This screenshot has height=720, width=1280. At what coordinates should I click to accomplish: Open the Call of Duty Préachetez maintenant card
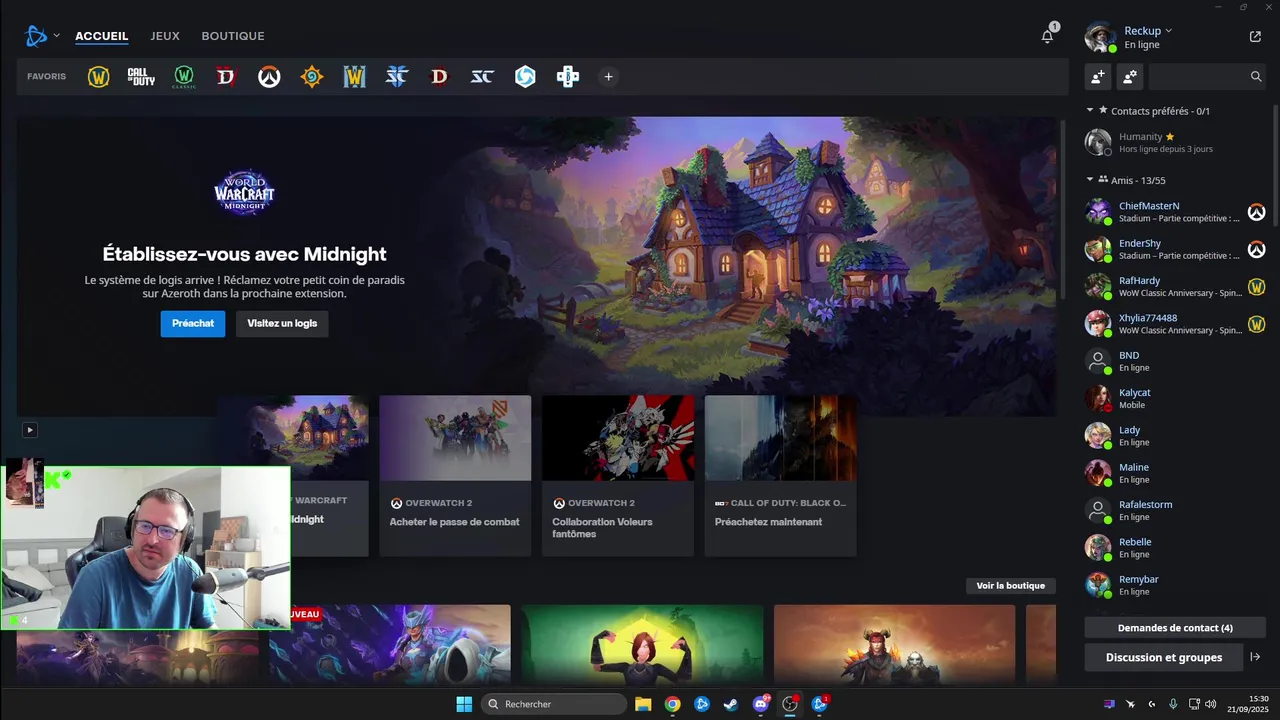(781, 476)
